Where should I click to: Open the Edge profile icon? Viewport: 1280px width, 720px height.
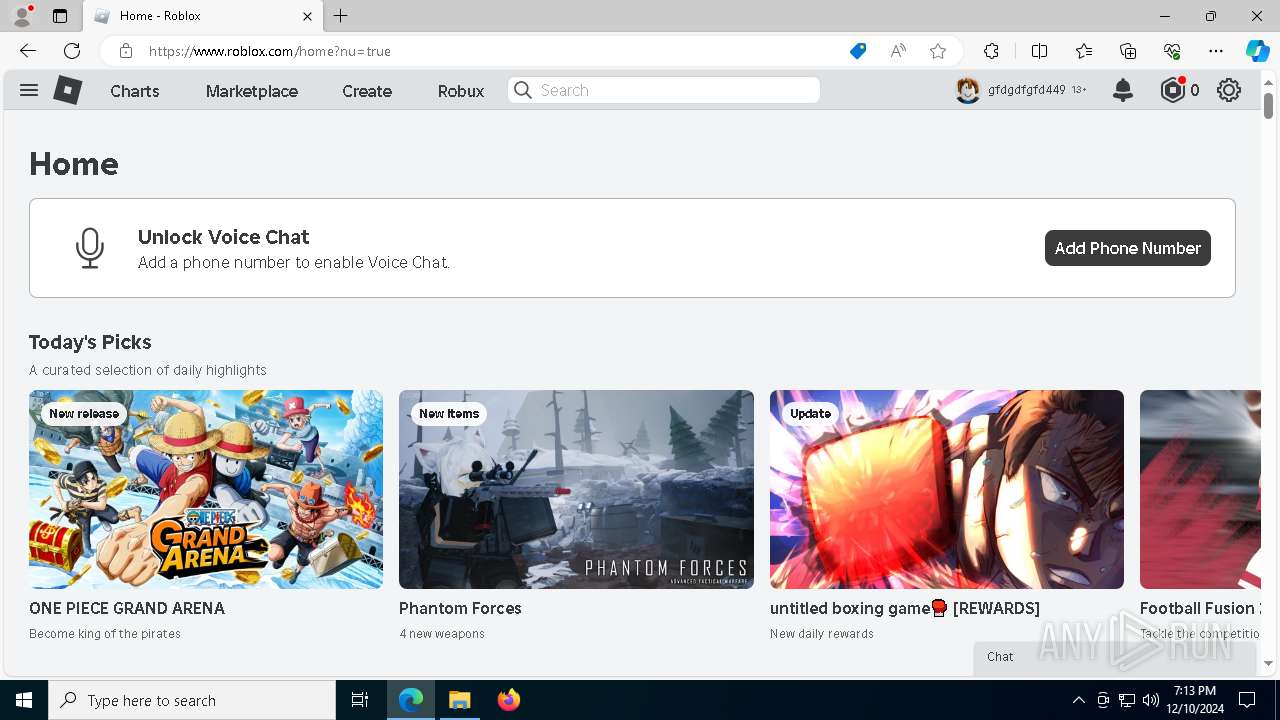(x=22, y=16)
